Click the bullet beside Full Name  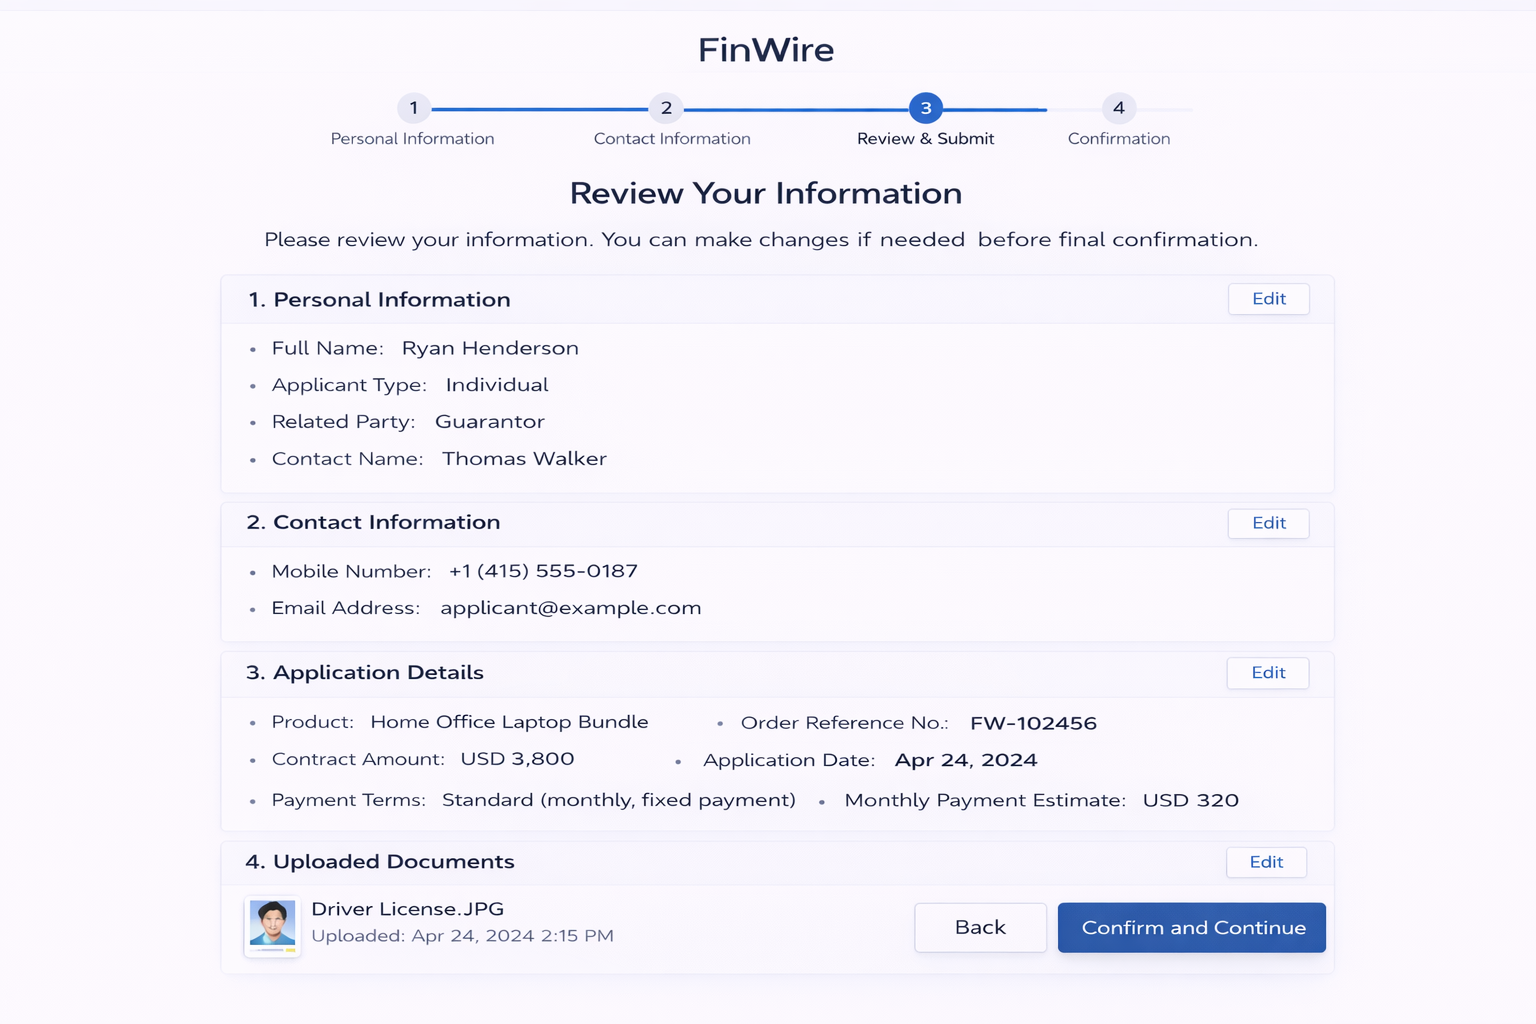[254, 349]
